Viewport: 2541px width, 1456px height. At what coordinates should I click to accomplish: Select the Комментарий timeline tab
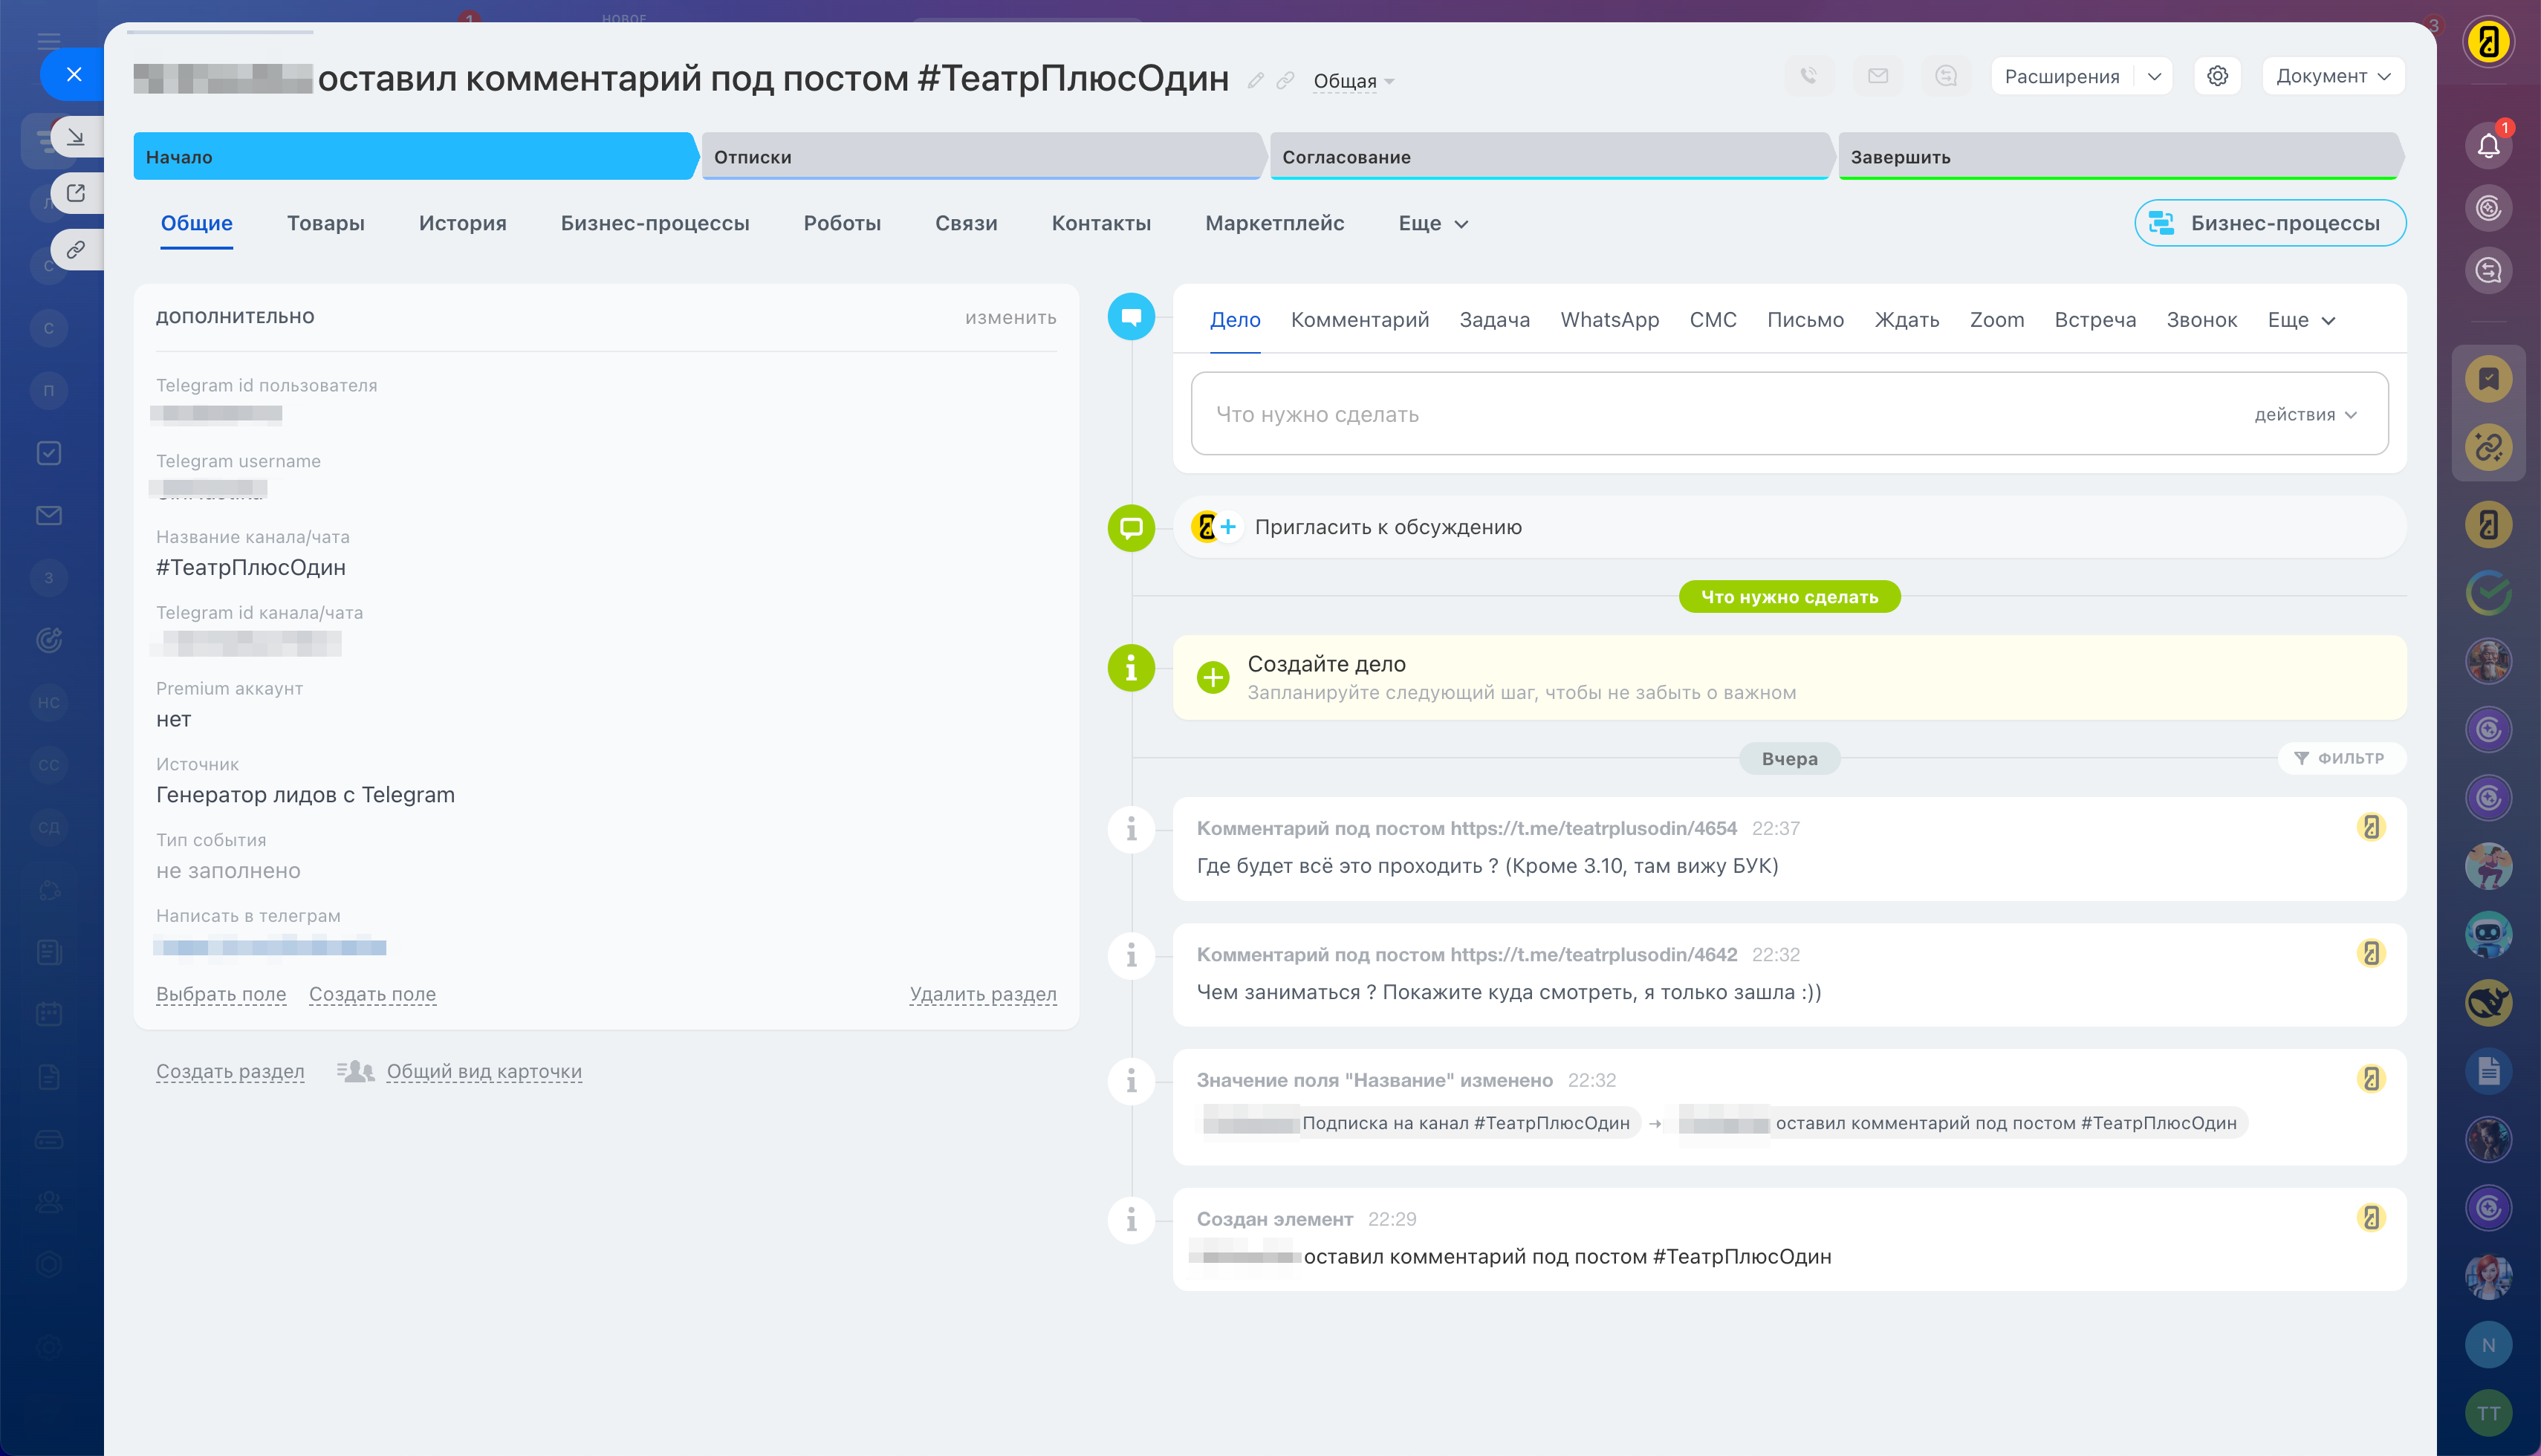[x=1359, y=320]
